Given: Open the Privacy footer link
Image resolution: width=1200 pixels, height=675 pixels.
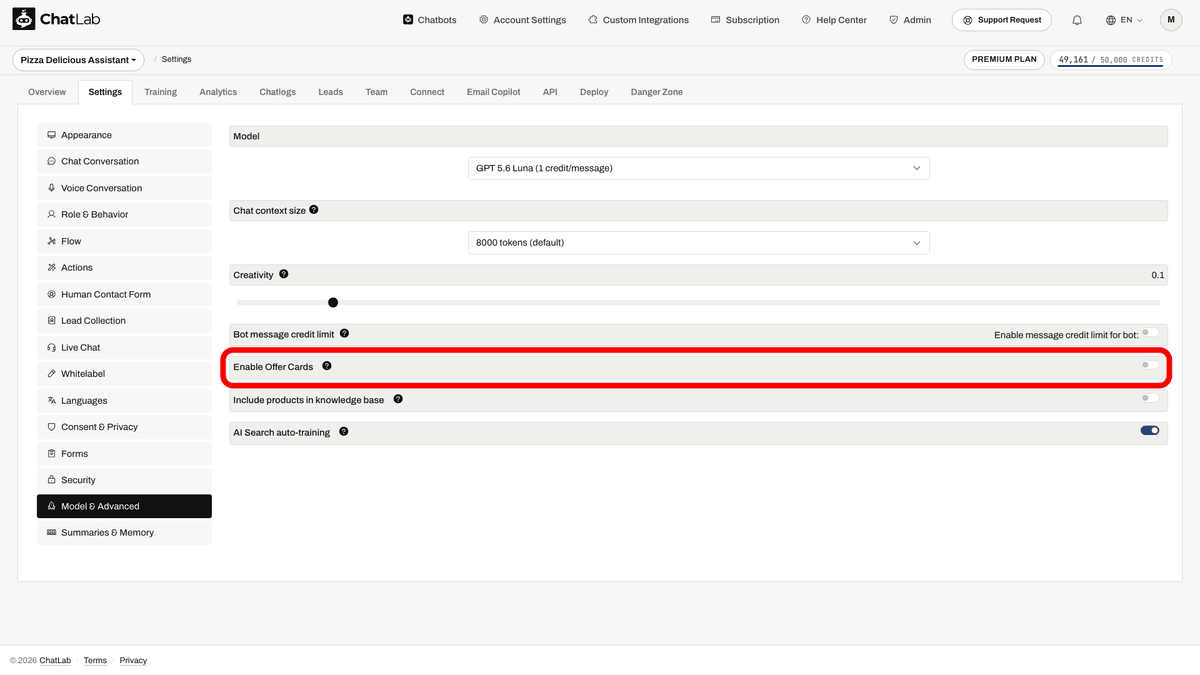Looking at the screenshot, I should [x=133, y=660].
